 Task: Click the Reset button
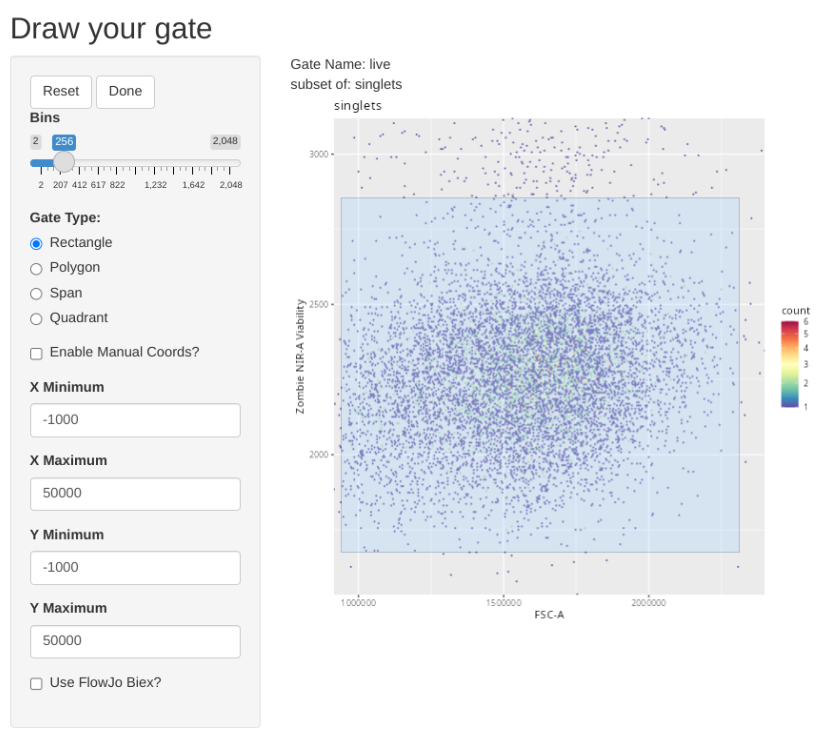[x=61, y=91]
